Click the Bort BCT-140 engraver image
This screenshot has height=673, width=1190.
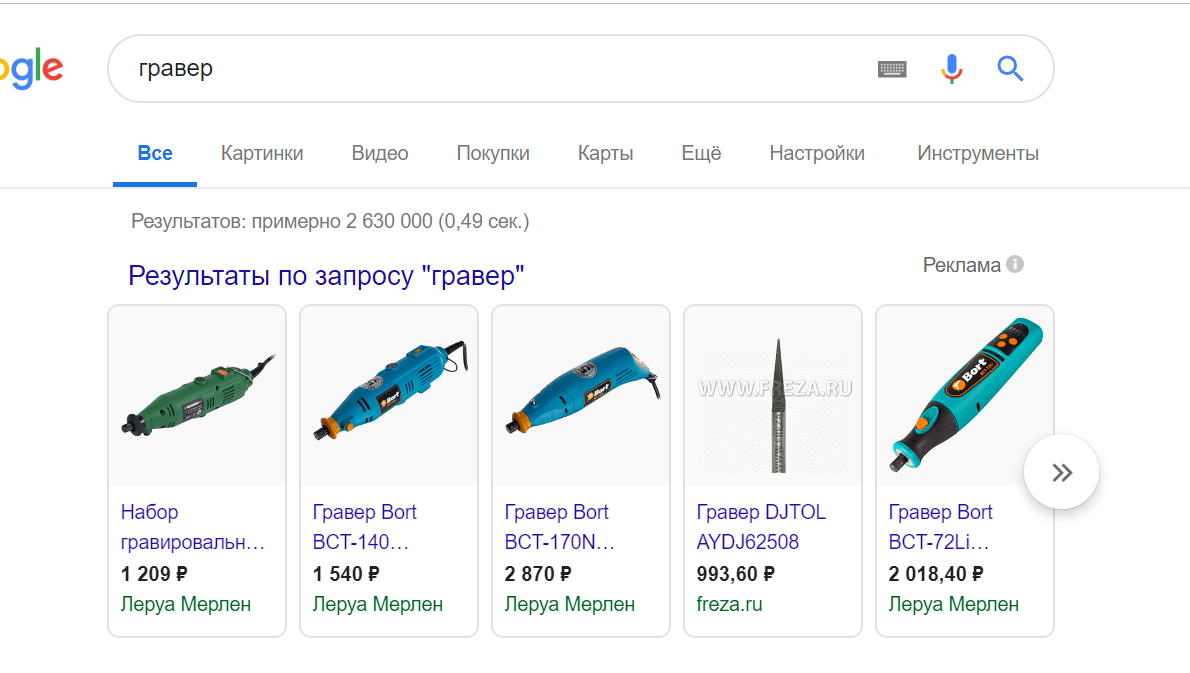click(389, 395)
